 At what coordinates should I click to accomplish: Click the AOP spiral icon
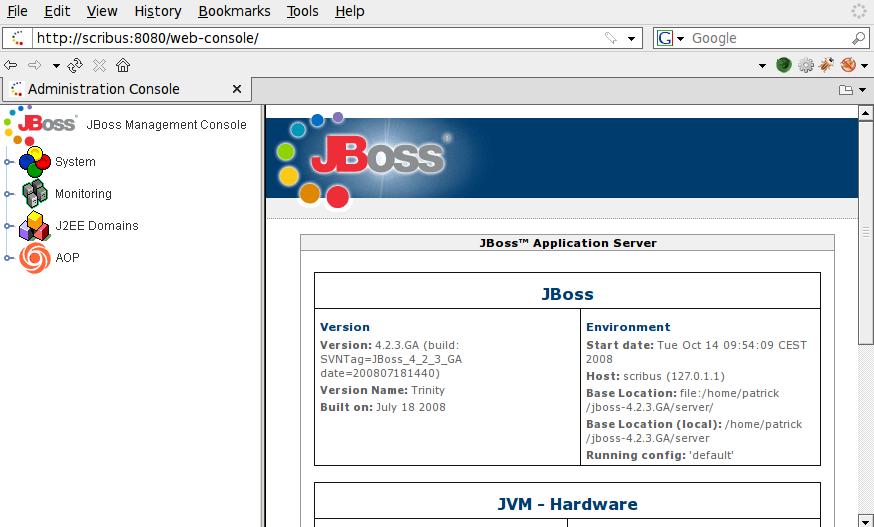tap(35, 258)
